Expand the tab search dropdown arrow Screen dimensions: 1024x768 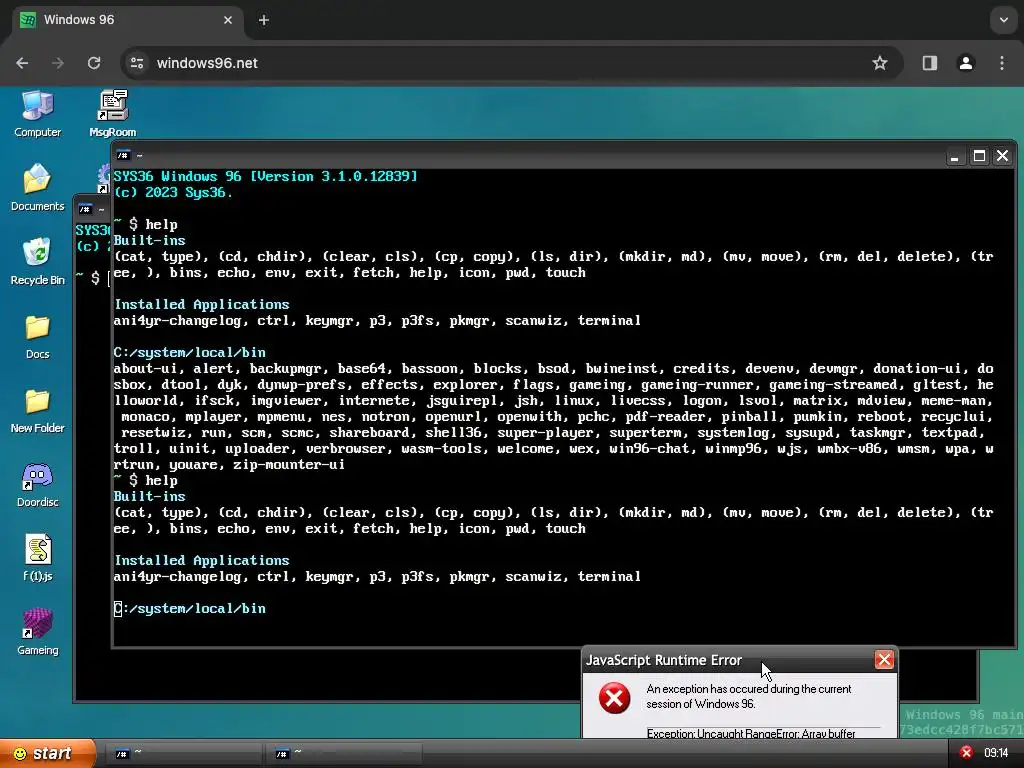1004,20
